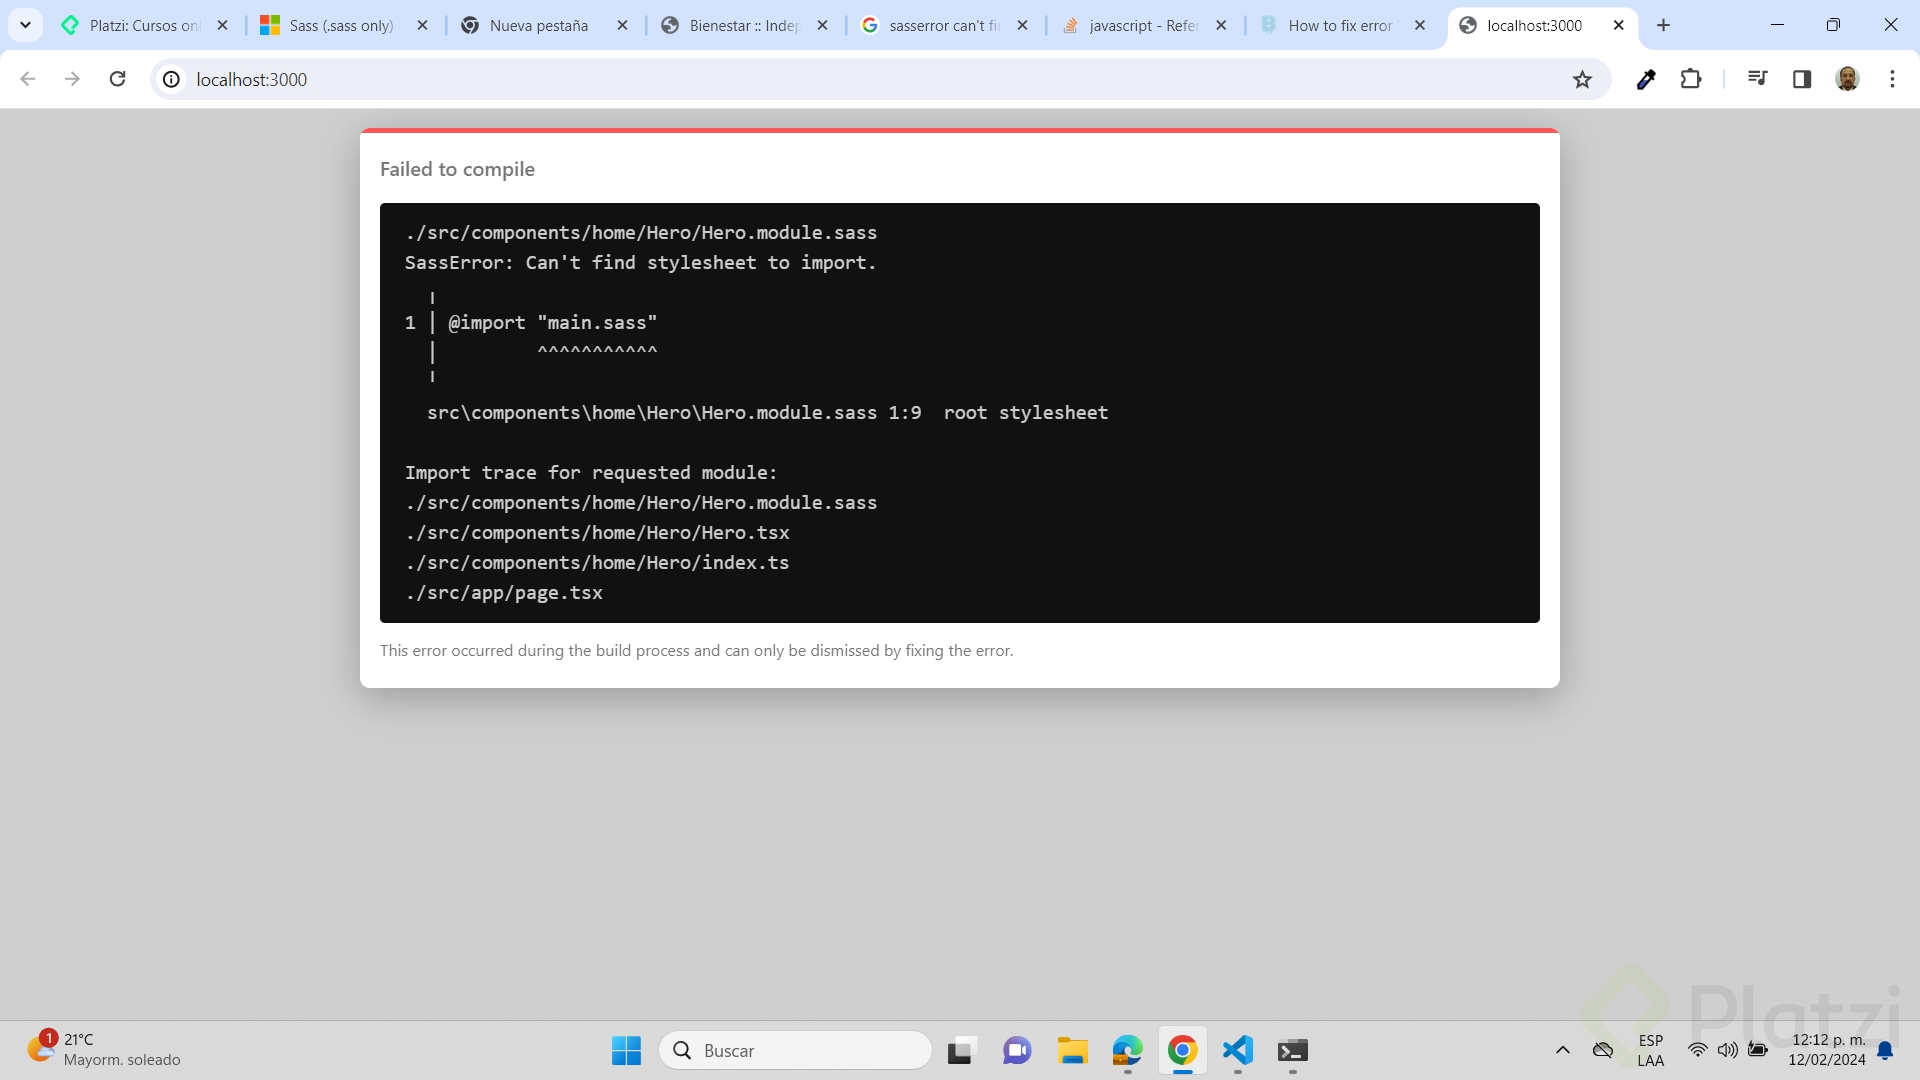Open Visual Studio Code from taskbar
The width and height of the screenshot is (1920, 1080).
(1238, 1050)
